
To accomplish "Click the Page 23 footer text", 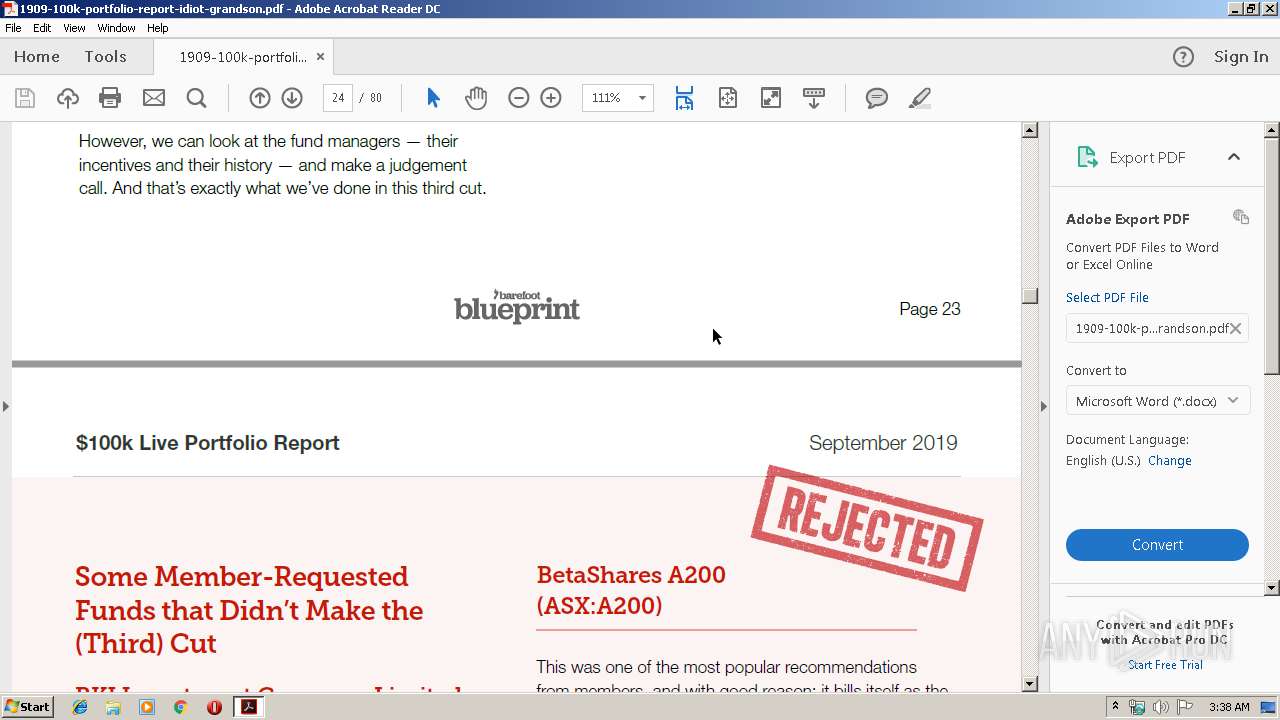I will click(x=930, y=309).
